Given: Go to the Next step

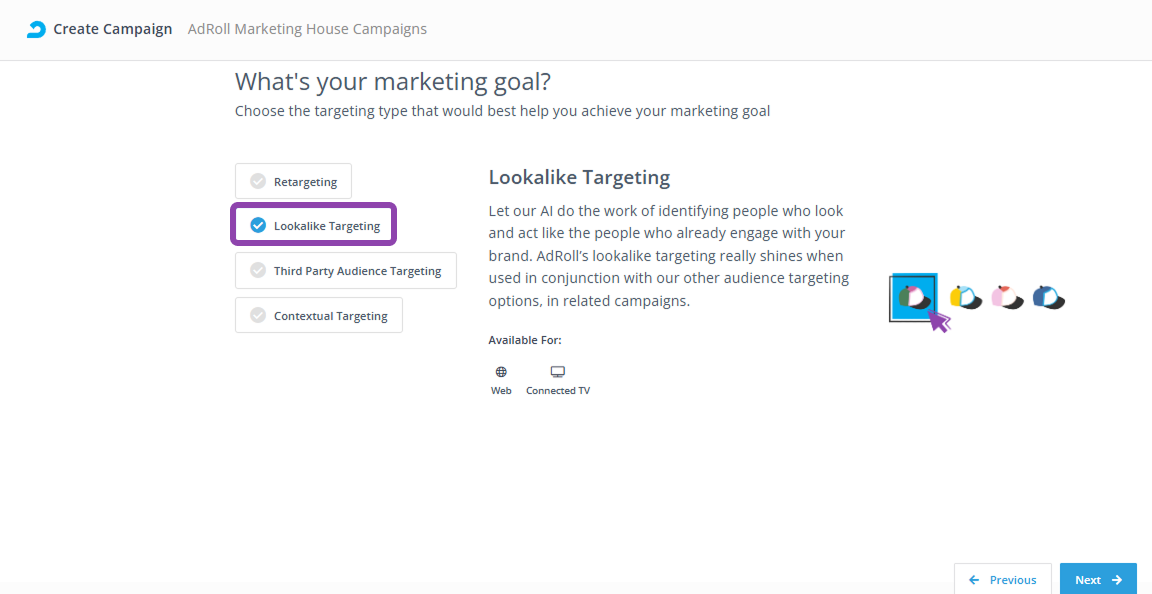Looking at the screenshot, I should (x=1098, y=579).
